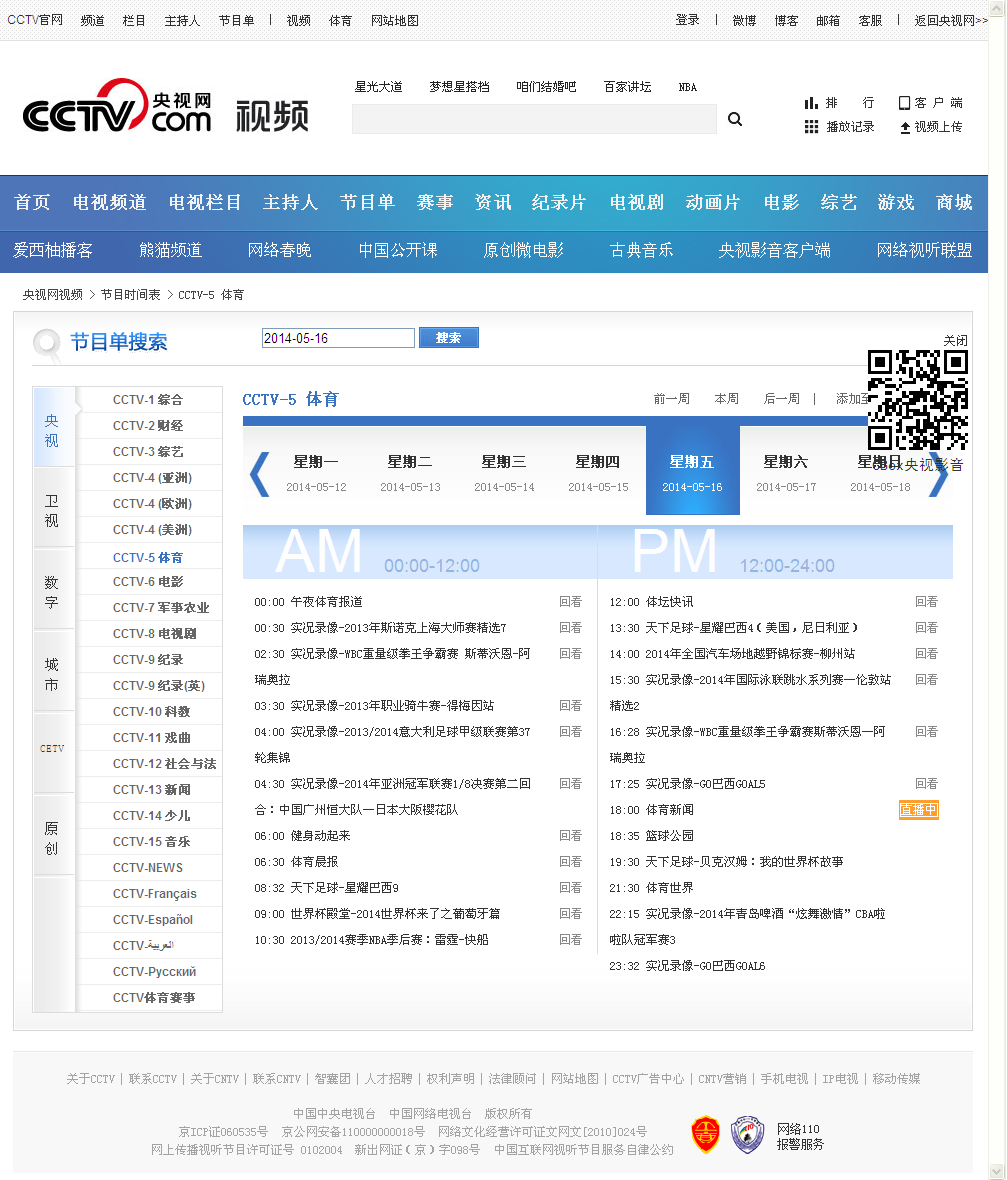The image size is (1007, 1180).
Task: Click 回看 for 体坛快讯
Action: click(926, 602)
